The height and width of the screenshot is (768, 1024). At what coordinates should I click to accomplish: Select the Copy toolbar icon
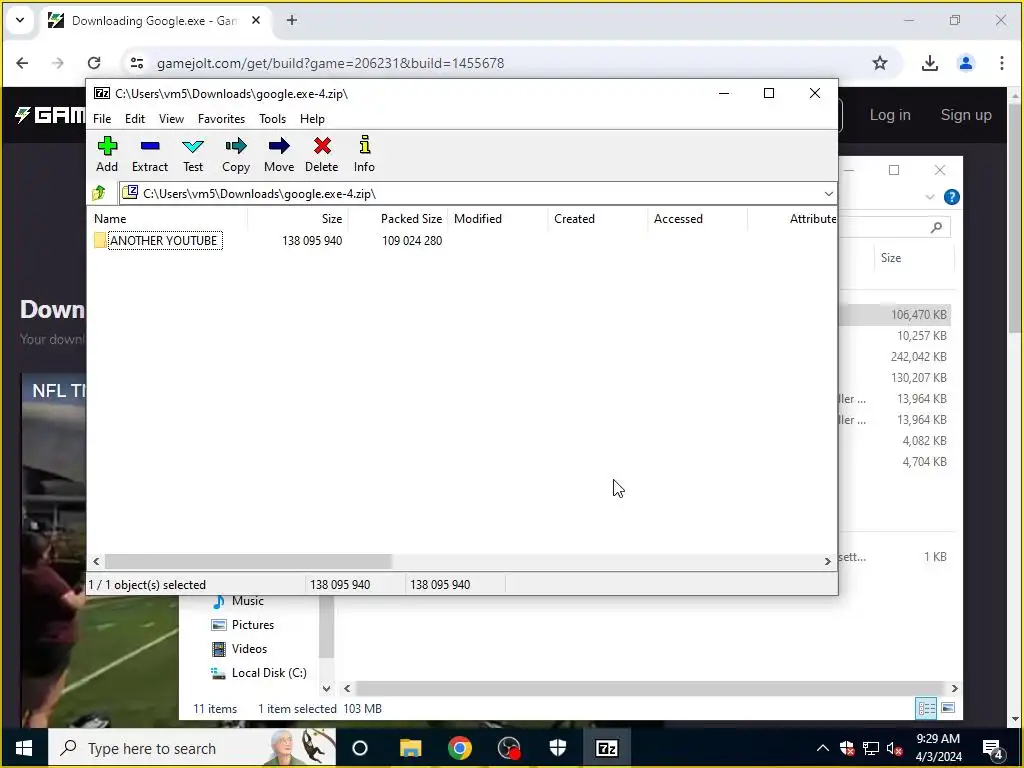(236, 154)
